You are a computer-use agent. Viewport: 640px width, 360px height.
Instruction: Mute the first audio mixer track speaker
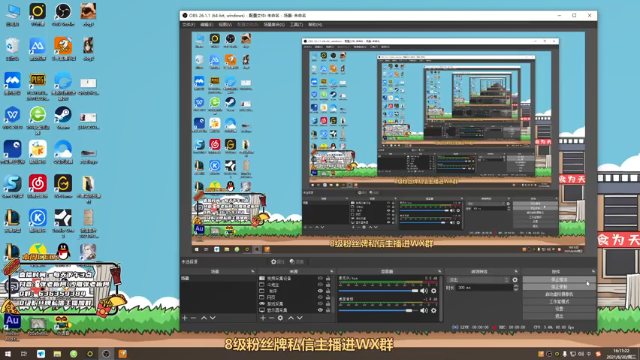[424, 291]
